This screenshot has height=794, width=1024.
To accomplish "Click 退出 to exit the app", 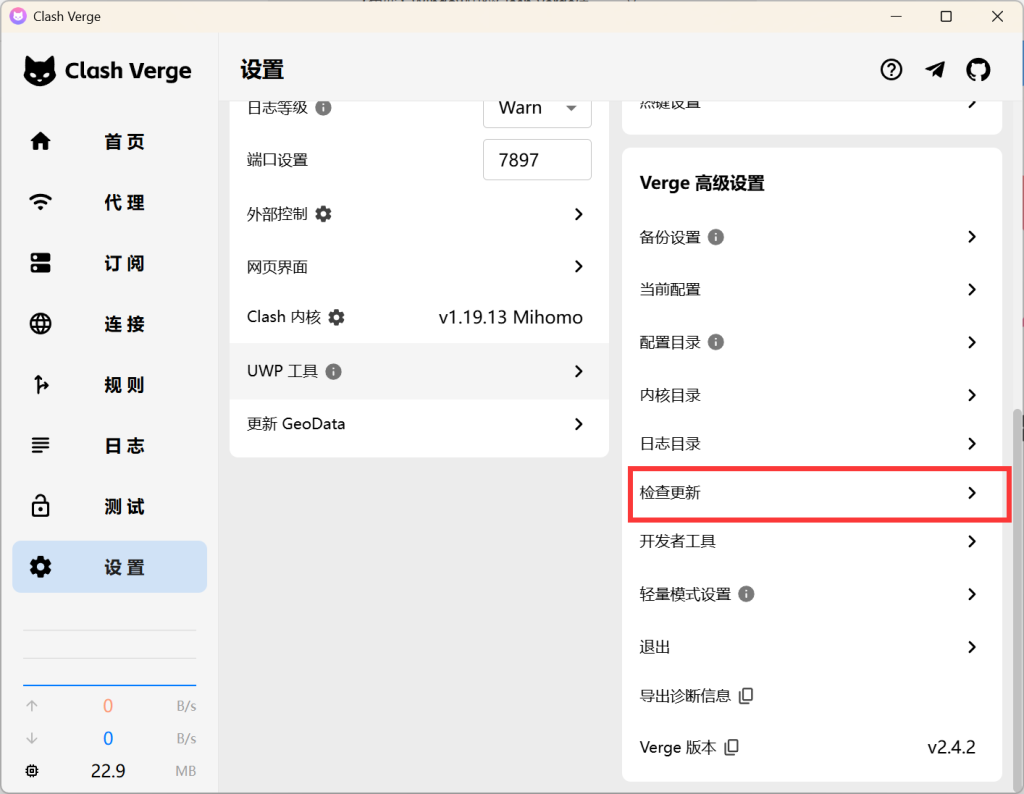I will pos(812,646).
